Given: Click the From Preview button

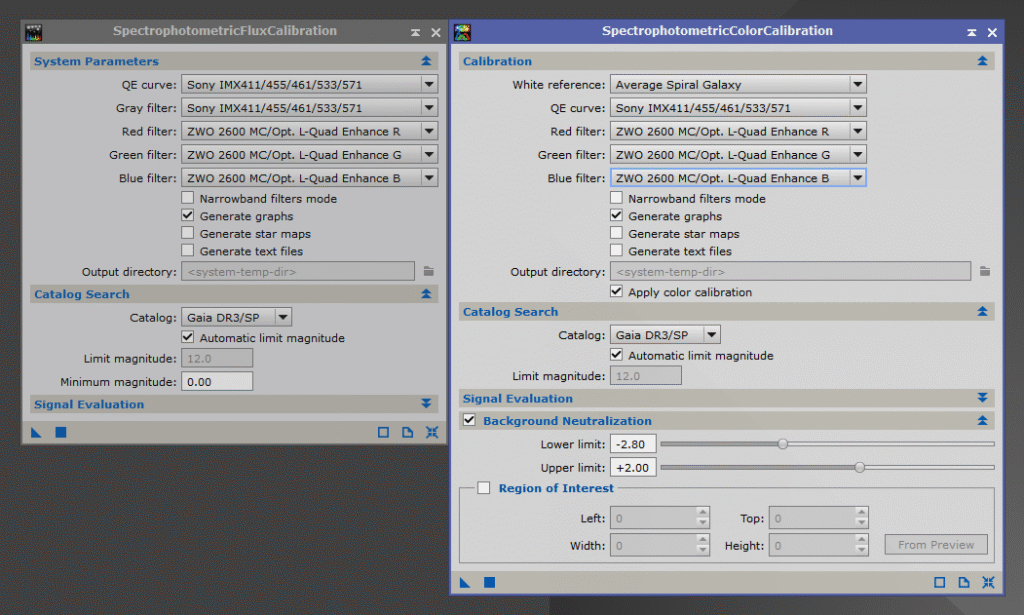Looking at the screenshot, I should point(936,544).
